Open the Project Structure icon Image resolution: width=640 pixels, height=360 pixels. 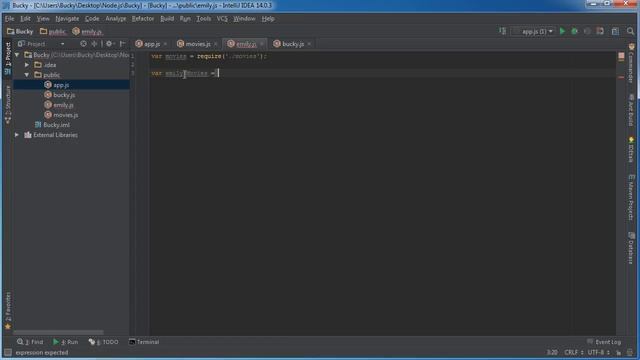(615, 31)
